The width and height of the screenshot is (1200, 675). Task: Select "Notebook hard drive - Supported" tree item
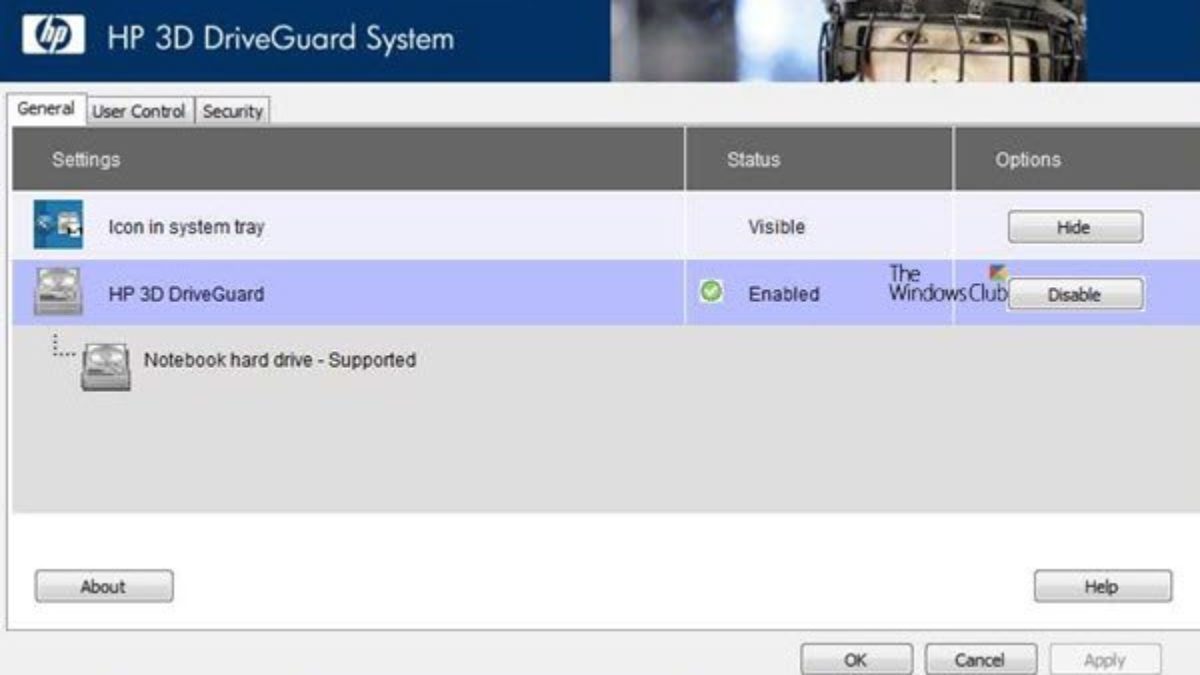[x=280, y=360]
